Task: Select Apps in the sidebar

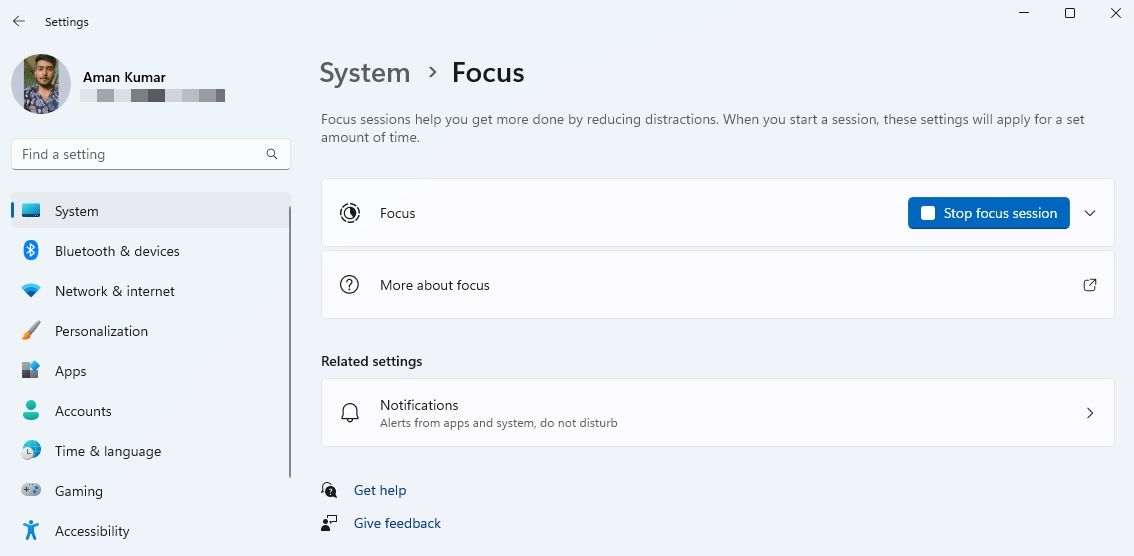Action: 71,371
